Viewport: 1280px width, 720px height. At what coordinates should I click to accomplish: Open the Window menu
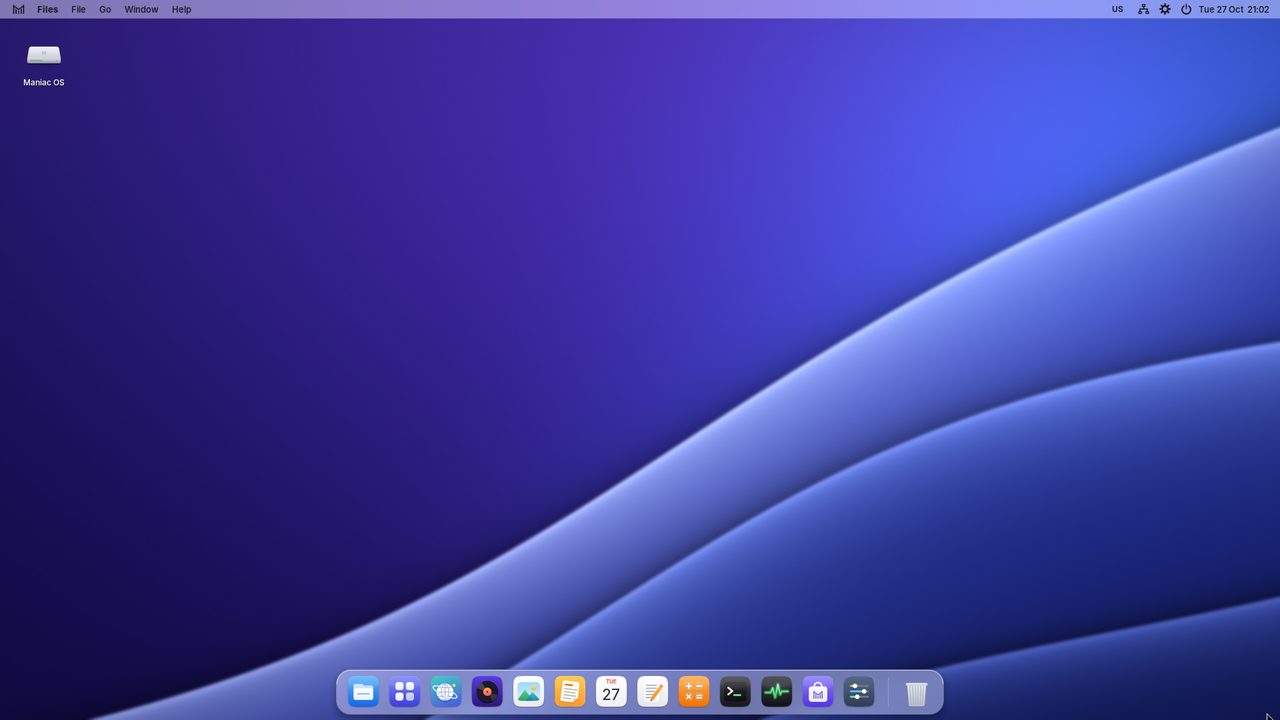[x=141, y=9]
